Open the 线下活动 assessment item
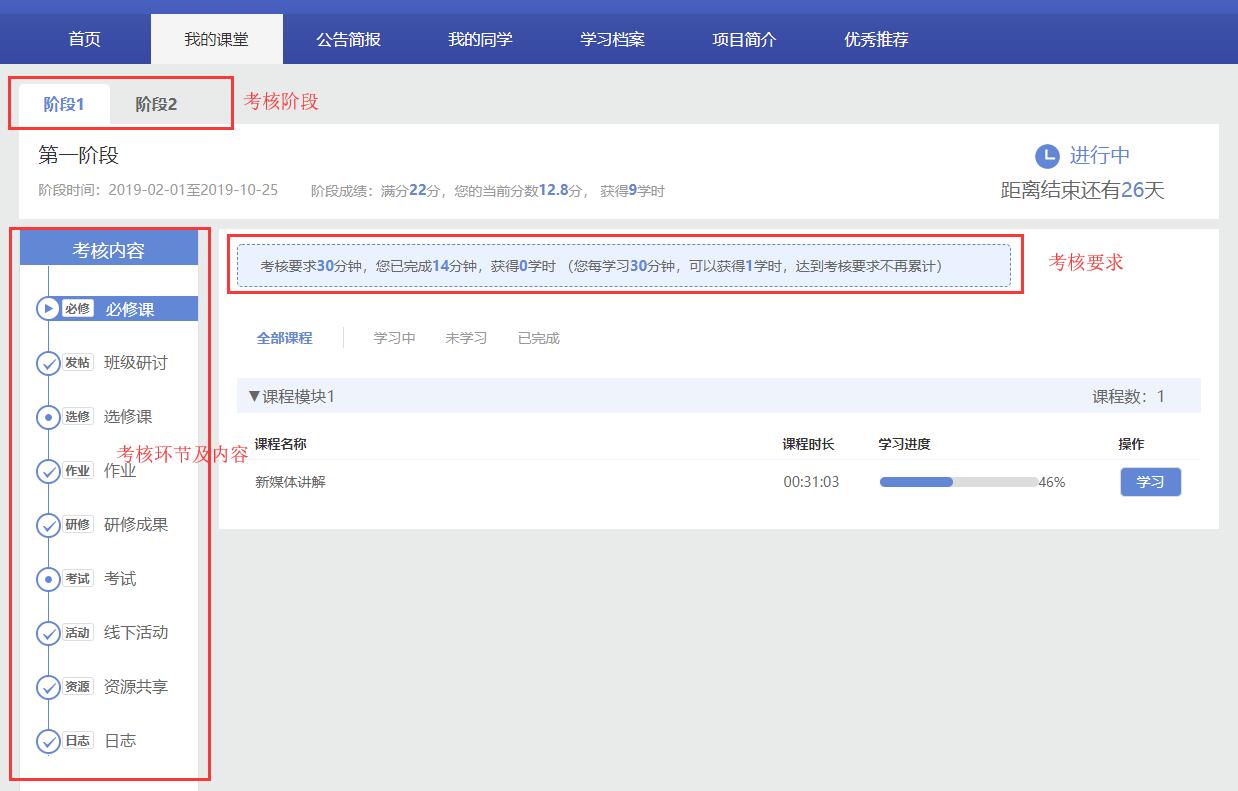Viewport: 1238px width, 791px height. point(136,633)
